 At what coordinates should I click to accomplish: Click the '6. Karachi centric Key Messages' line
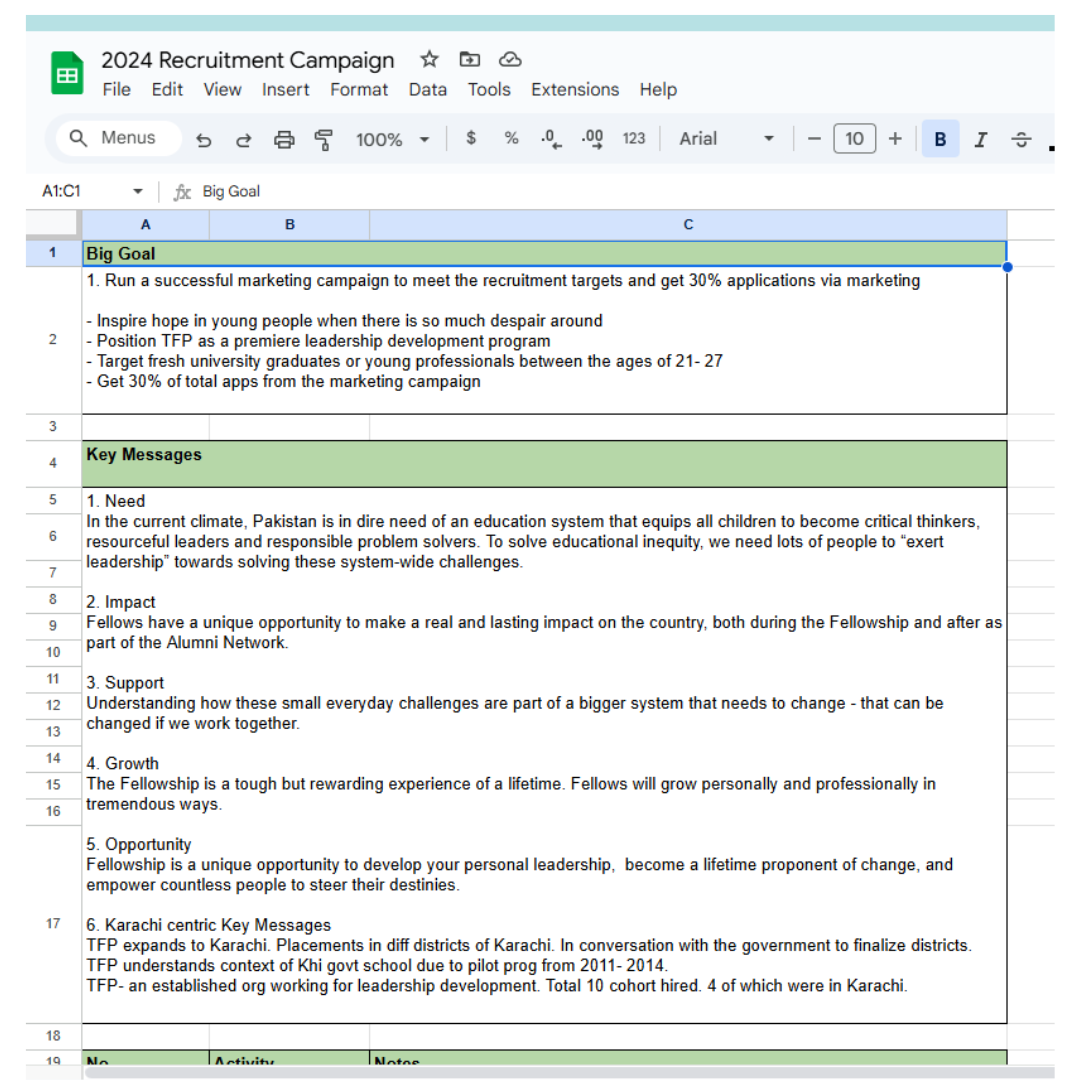tap(208, 925)
